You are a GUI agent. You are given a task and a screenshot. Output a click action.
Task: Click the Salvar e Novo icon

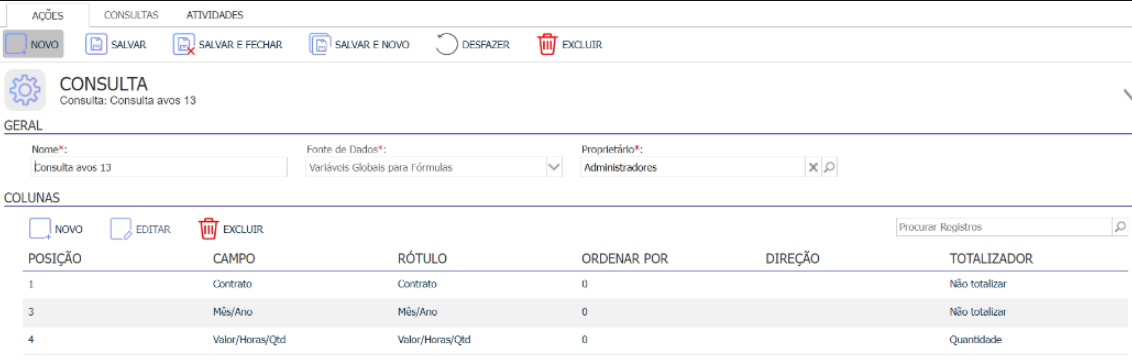tap(320, 44)
